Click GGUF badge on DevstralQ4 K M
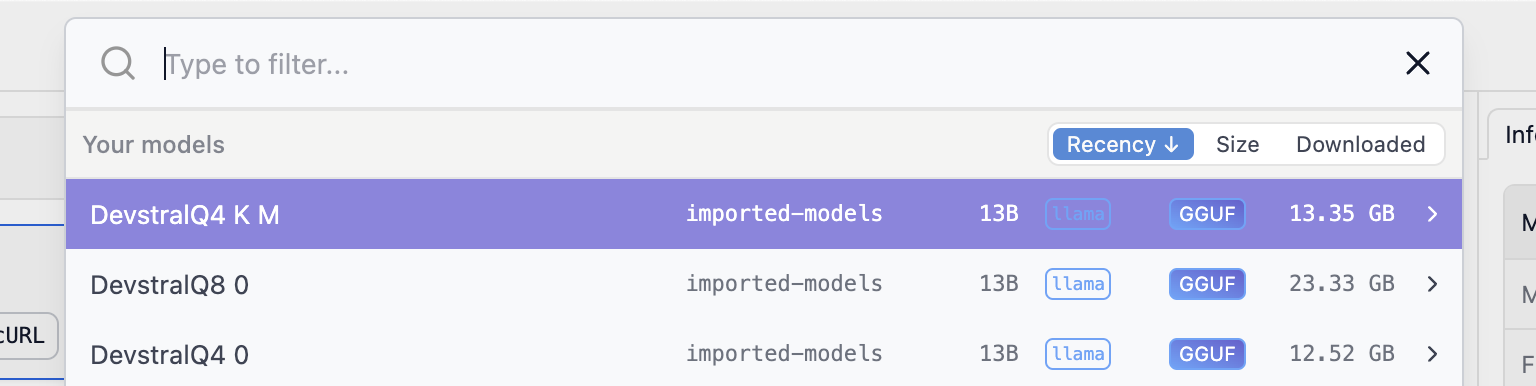1536x386 pixels. (x=1206, y=214)
